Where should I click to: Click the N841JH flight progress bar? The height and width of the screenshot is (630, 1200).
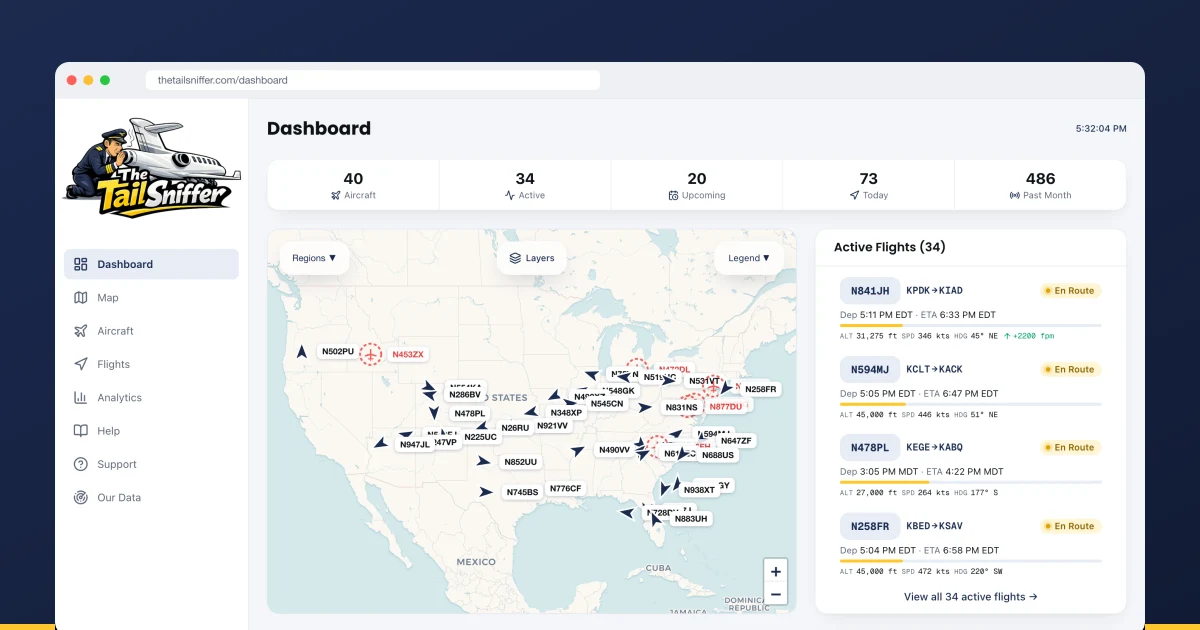[x=970, y=326]
